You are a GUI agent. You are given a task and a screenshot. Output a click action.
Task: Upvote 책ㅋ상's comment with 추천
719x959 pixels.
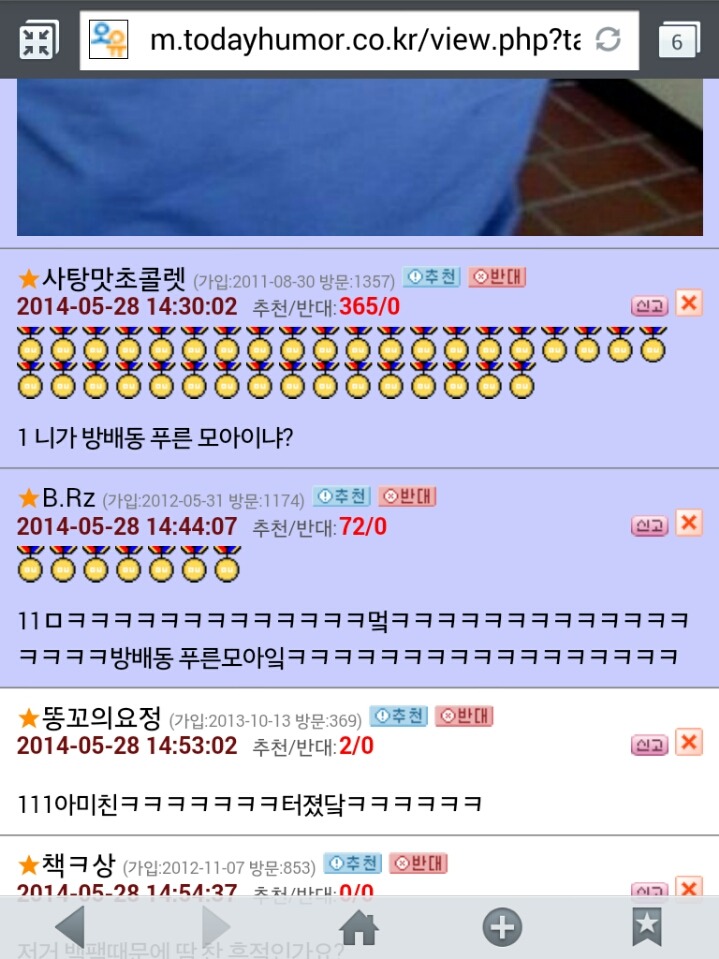click(353, 863)
